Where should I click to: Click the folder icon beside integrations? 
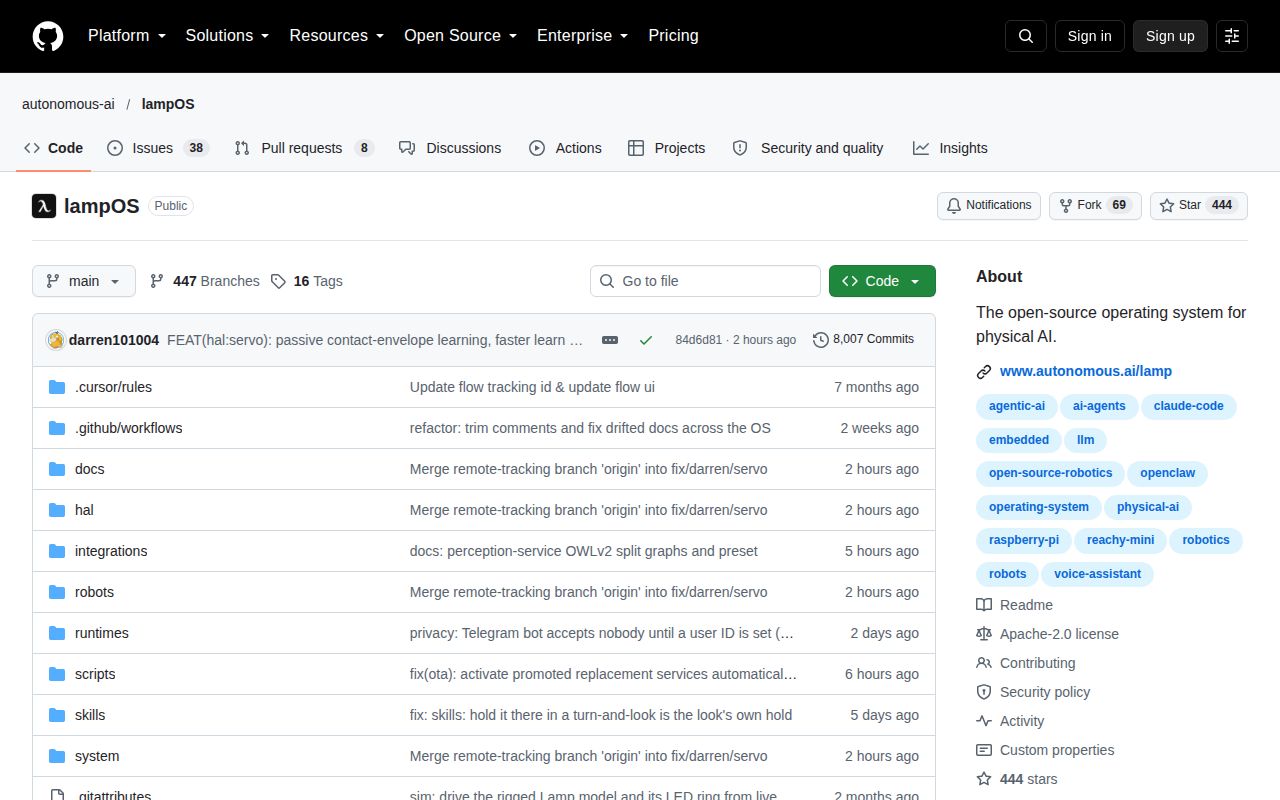(57, 551)
